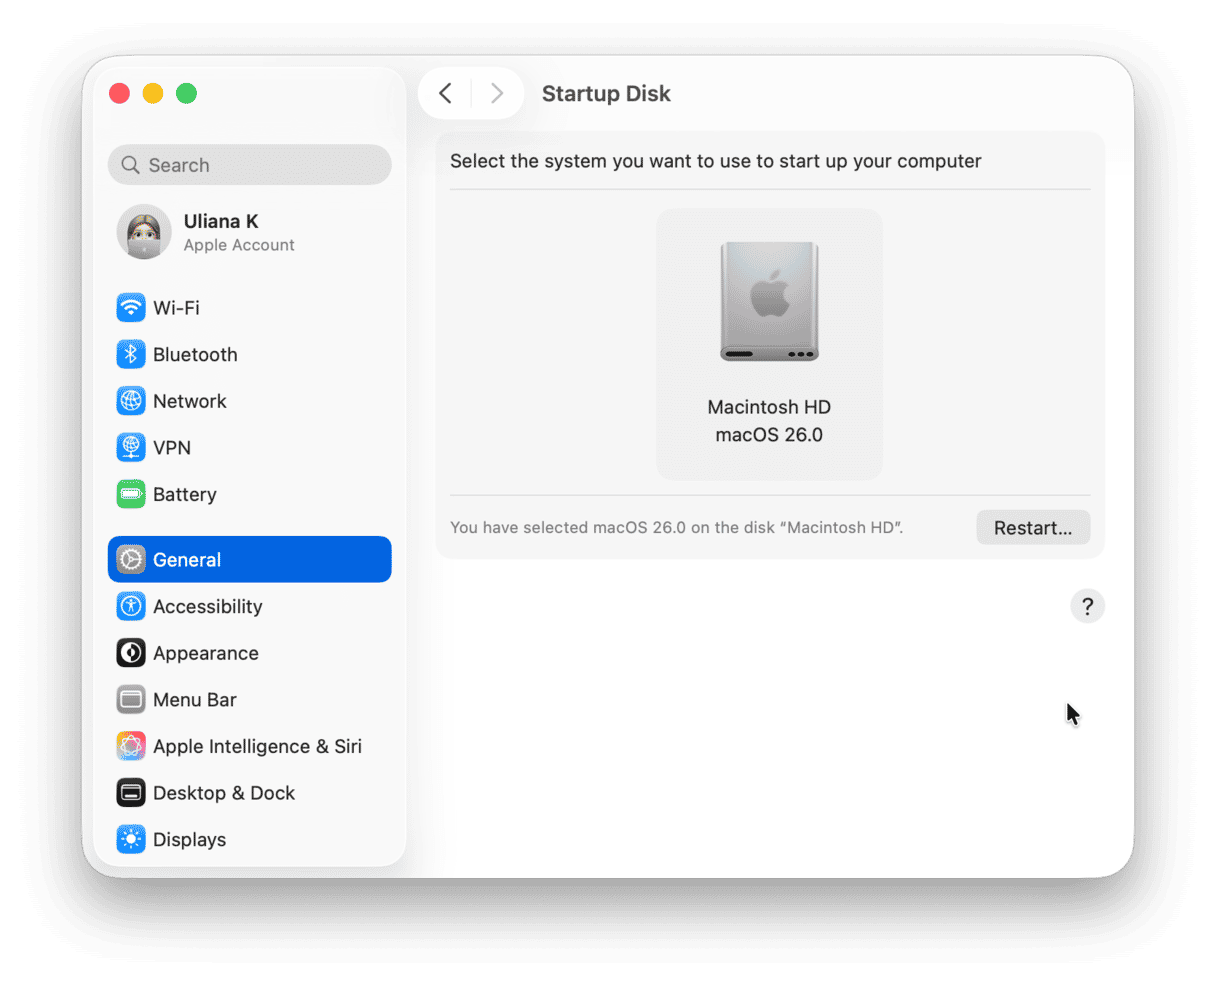Open the Desktop & Dock settings
The image size is (1216, 986).
[250, 793]
